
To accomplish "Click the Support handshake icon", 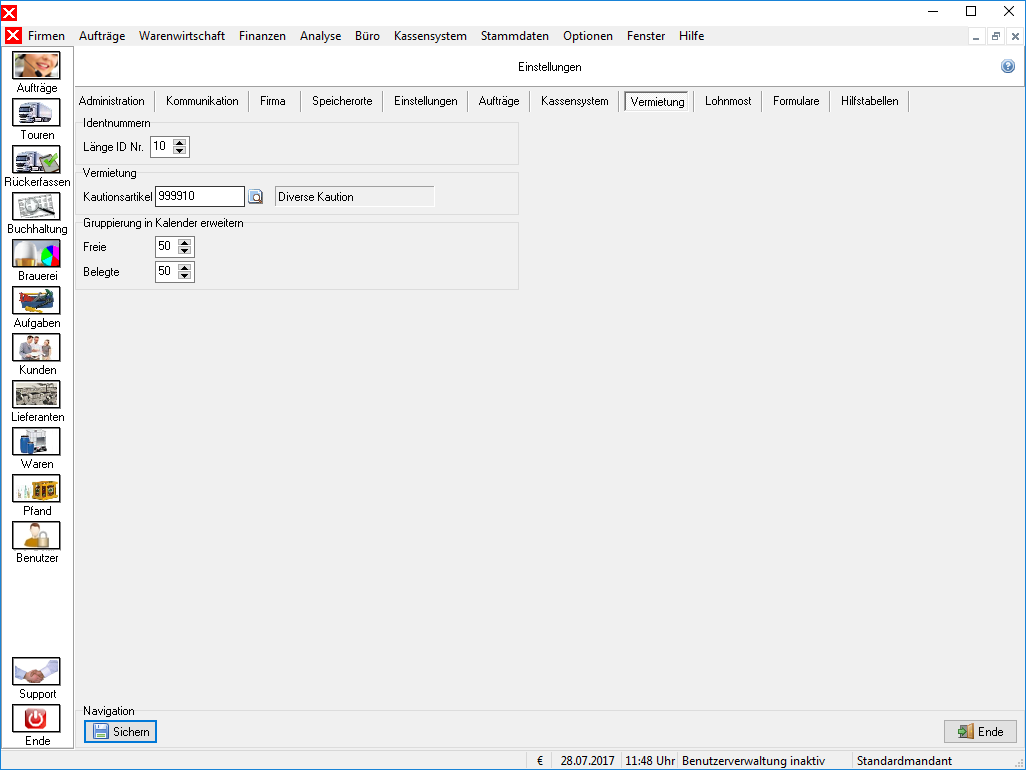I will click(x=36, y=672).
